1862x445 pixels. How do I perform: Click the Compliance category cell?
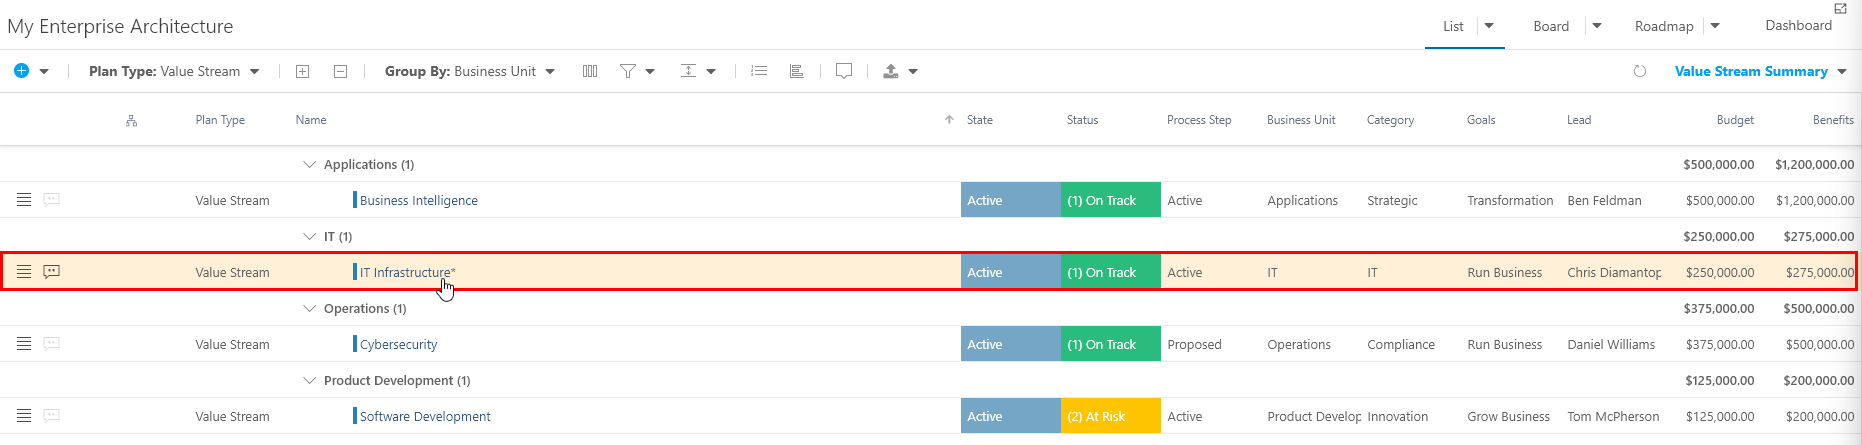pos(1401,344)
